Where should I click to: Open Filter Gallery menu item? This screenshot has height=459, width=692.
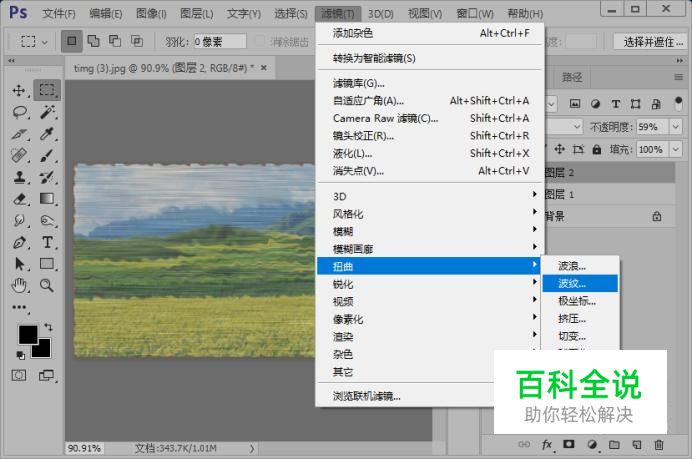point(430,83)
